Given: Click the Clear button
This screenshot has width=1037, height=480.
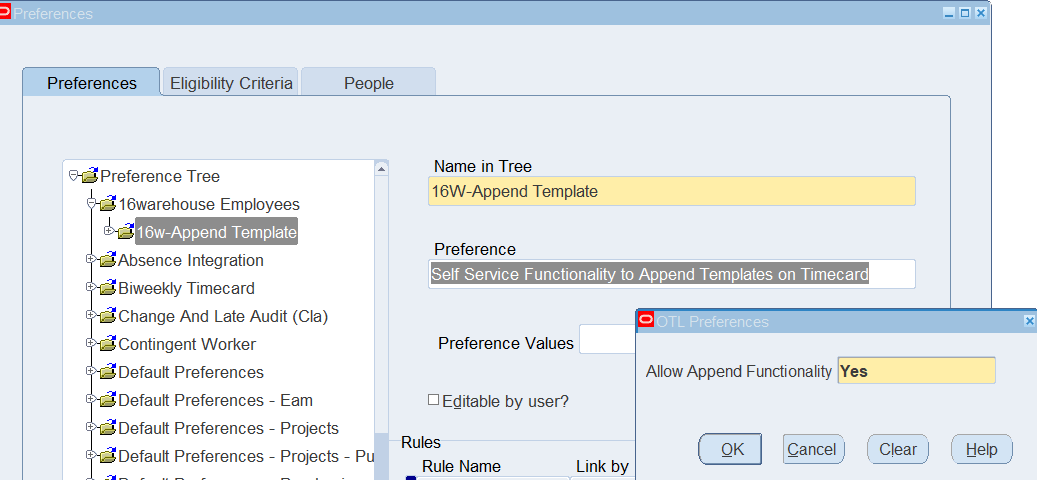Looking at the screenshot, I should (x=897, y=449).
